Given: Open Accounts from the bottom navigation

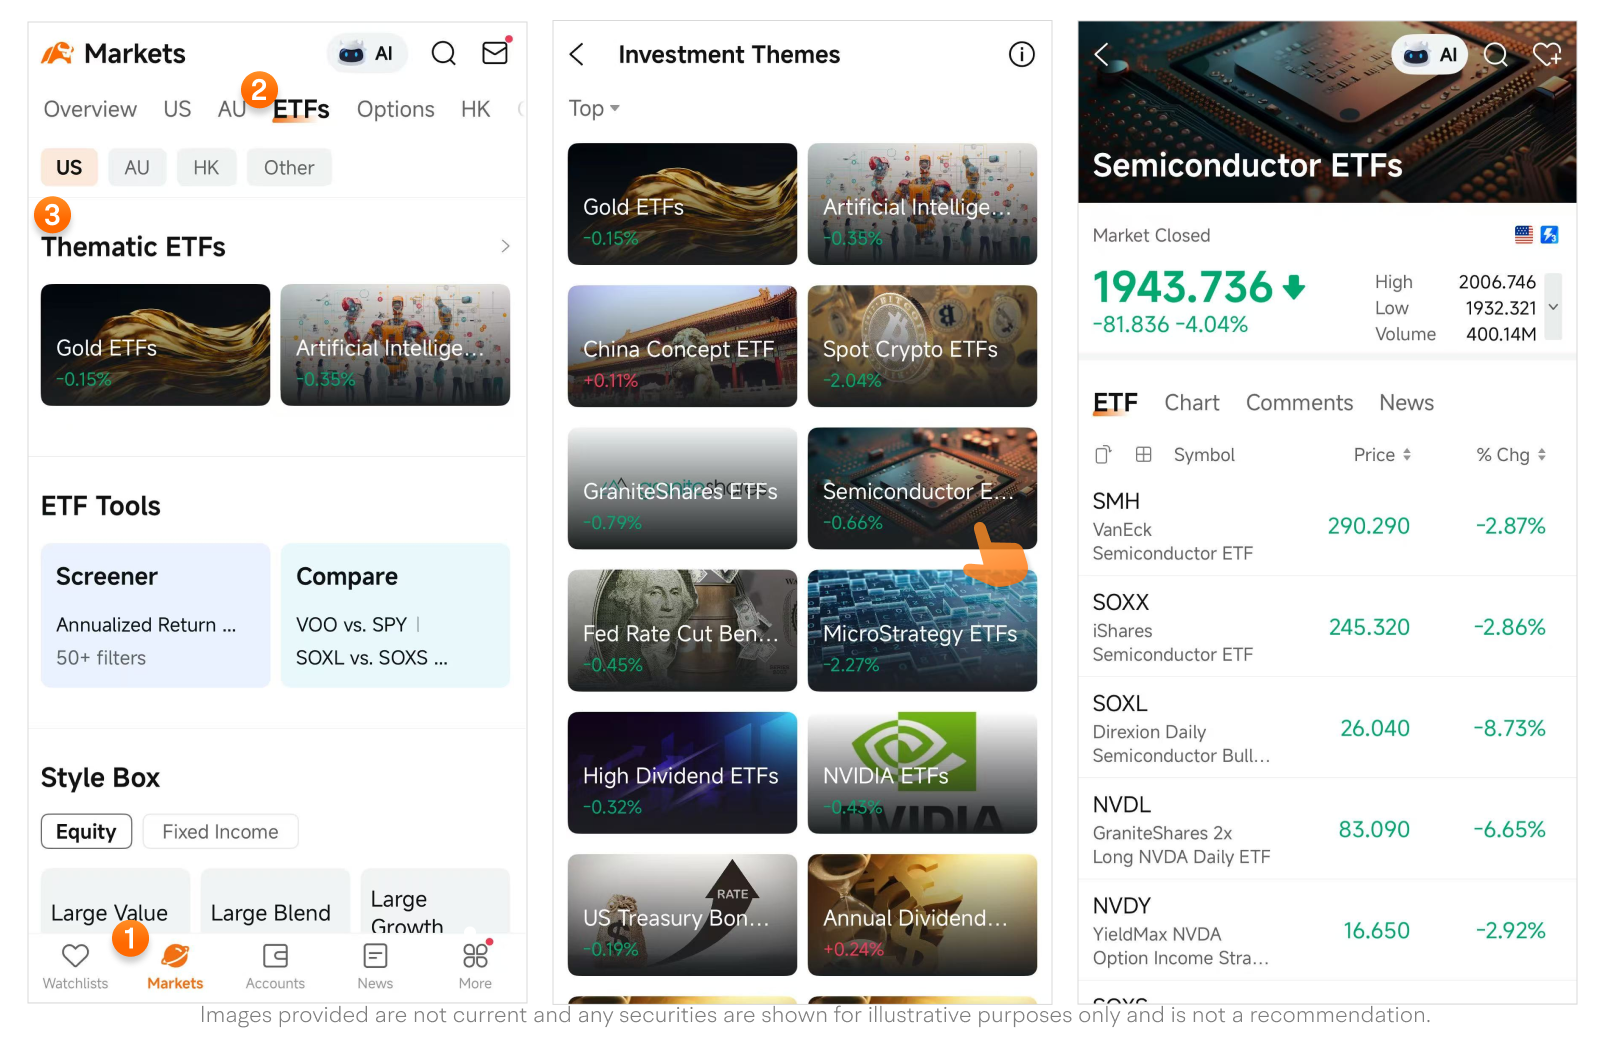Looking at the screenshot, I should (274, 965).
